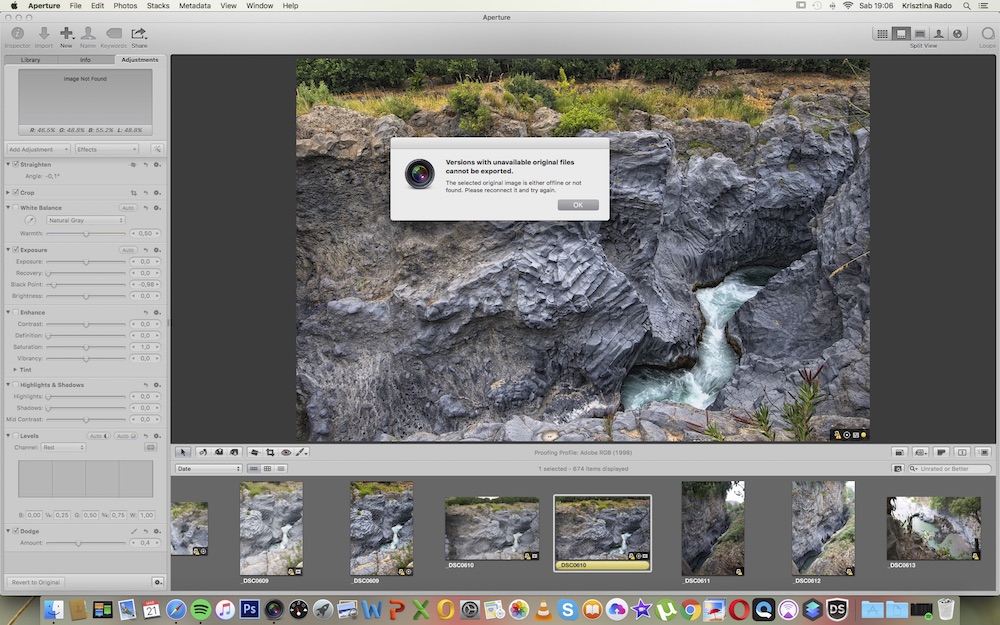
Task: Click OK in the export error dialog
Action: [578, 205]
